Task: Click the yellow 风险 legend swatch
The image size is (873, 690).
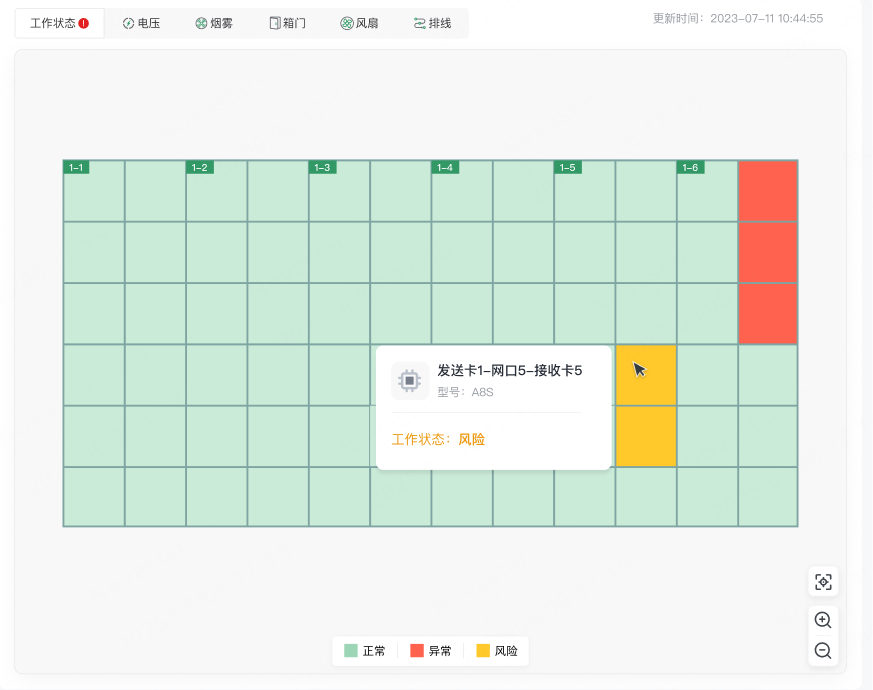Action: [x=483, y=650]
